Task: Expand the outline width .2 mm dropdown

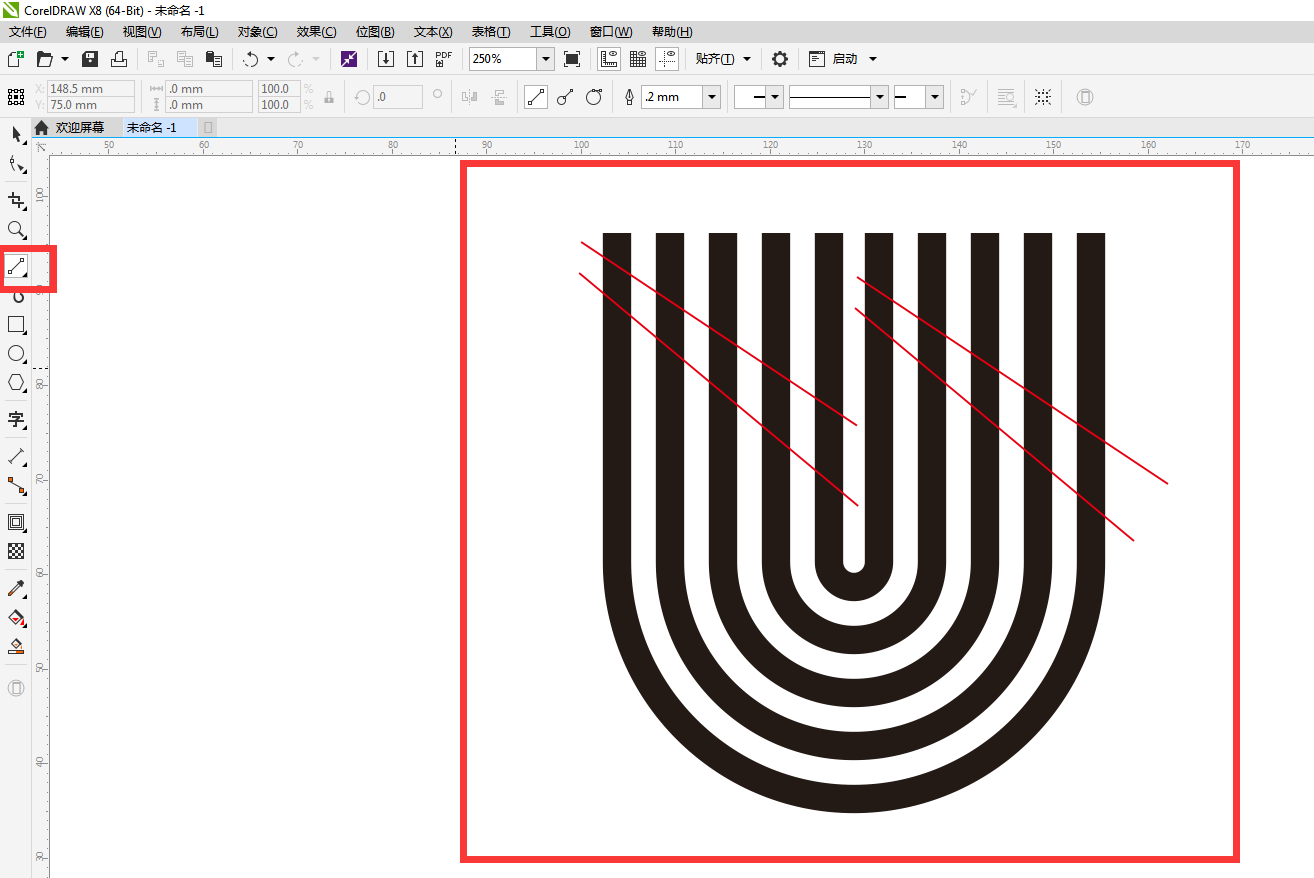Action: [x=711, y=97]
